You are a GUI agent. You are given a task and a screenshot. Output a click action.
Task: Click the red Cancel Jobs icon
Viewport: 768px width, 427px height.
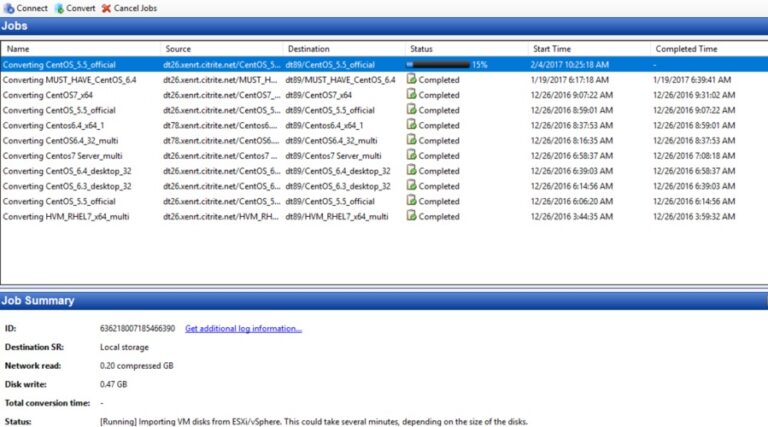107,8
